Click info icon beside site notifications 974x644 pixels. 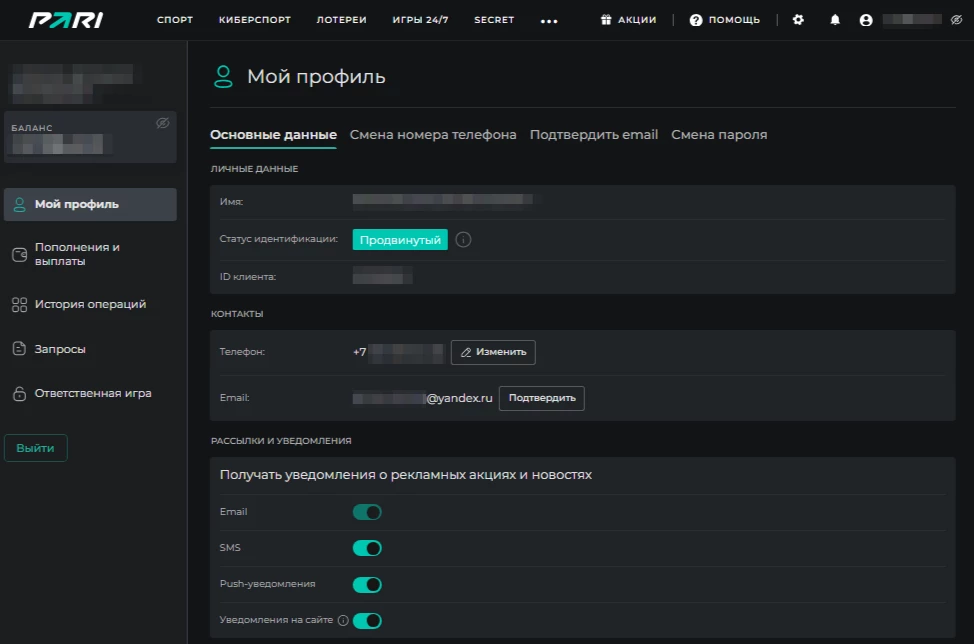(x=343, y=620)
